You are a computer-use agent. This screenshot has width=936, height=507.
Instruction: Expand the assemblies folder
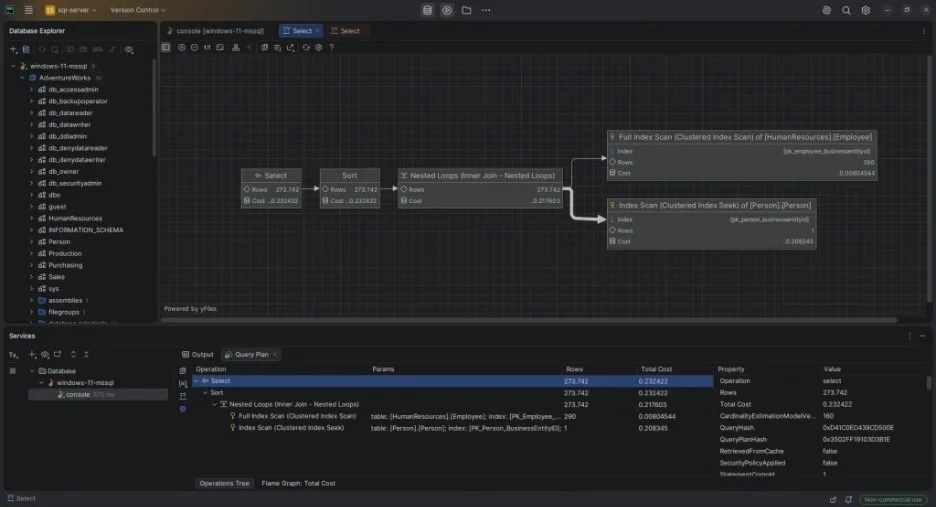32,300
